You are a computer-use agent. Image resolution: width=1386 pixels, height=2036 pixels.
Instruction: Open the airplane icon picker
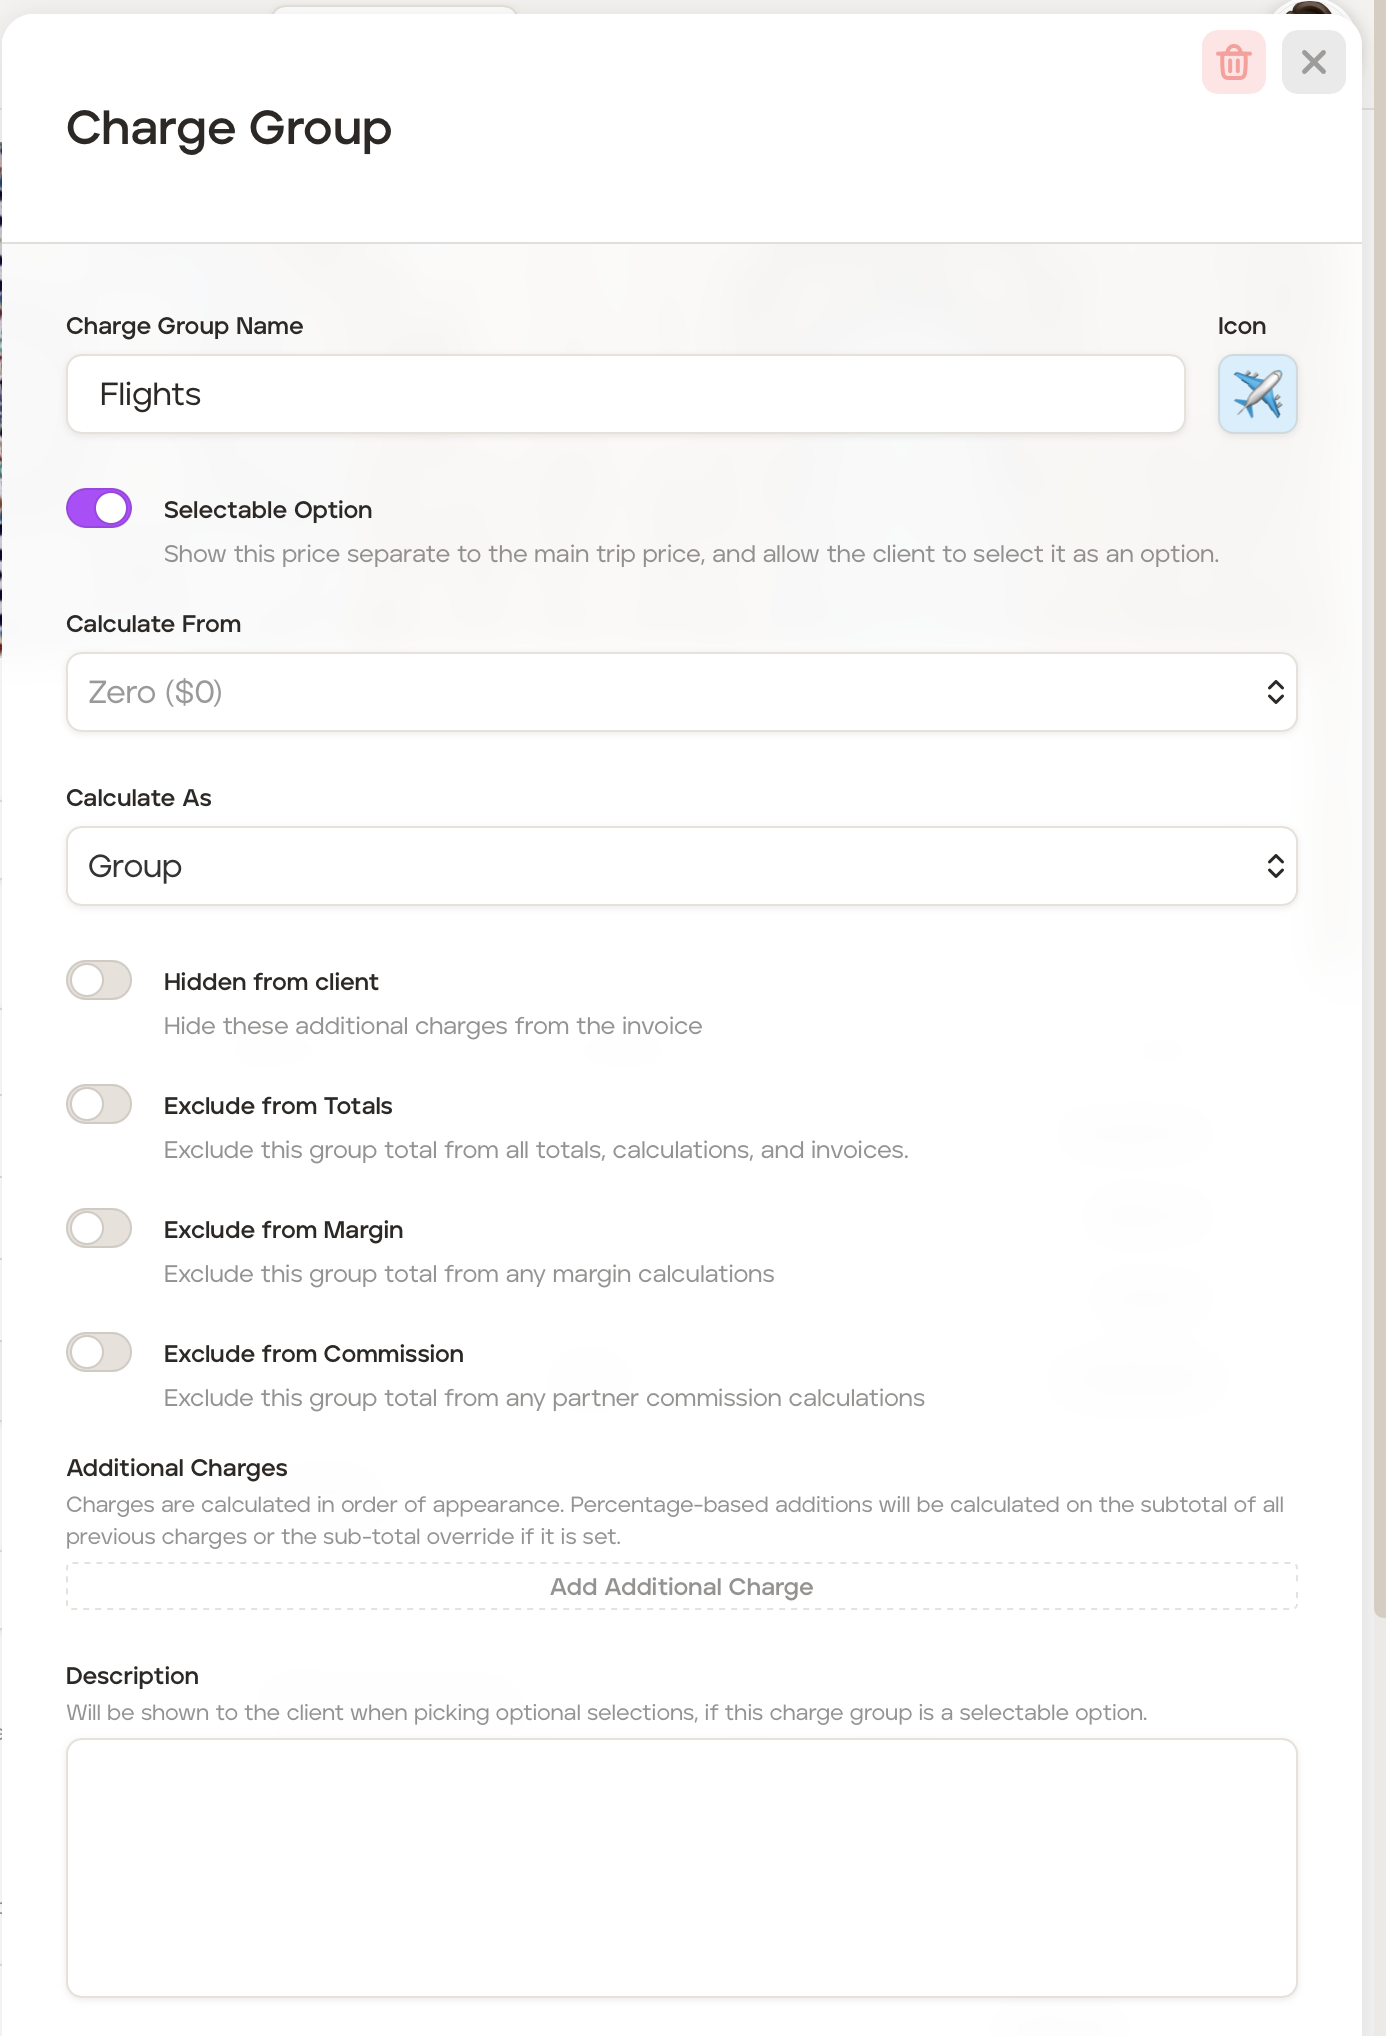tap(1257, 394)
